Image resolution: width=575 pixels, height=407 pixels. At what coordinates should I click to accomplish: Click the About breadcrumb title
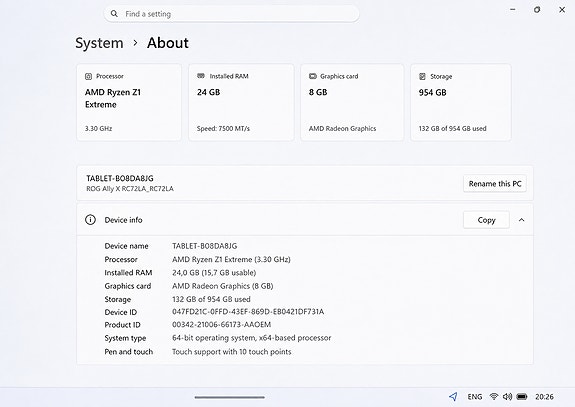(168, 43)
